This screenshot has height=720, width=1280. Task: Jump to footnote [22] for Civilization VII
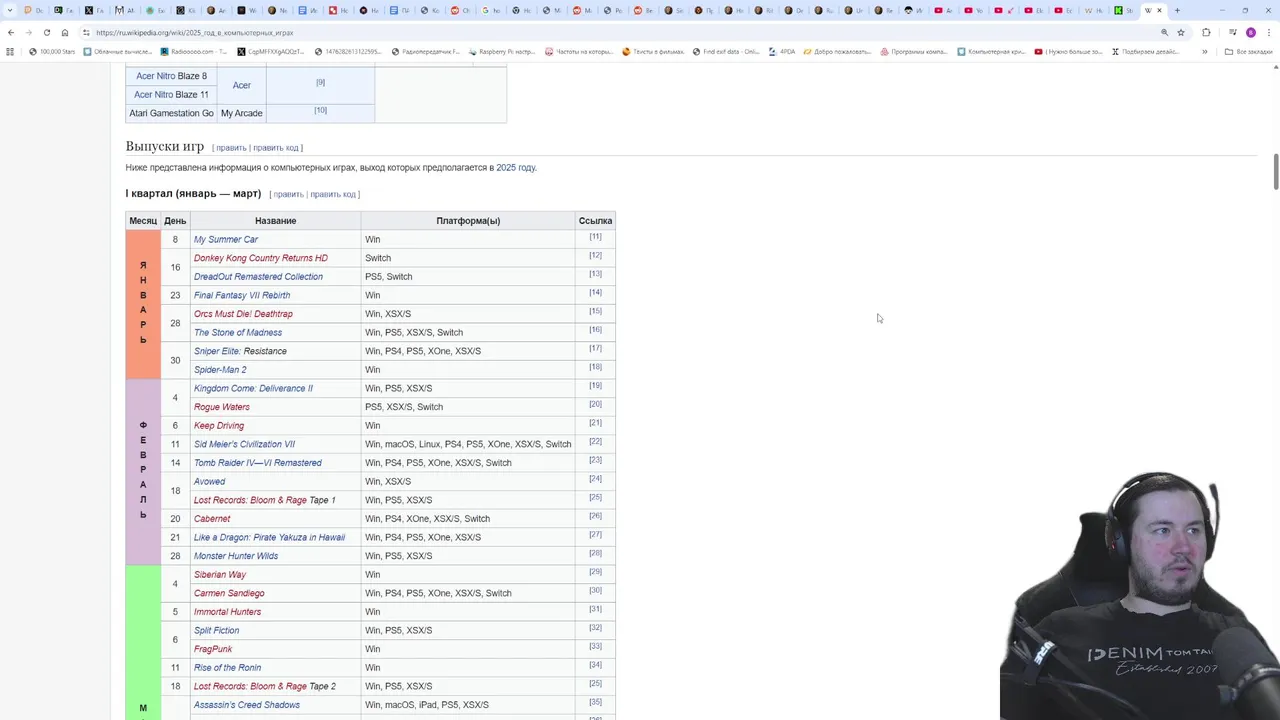click(x=595, y=441)
